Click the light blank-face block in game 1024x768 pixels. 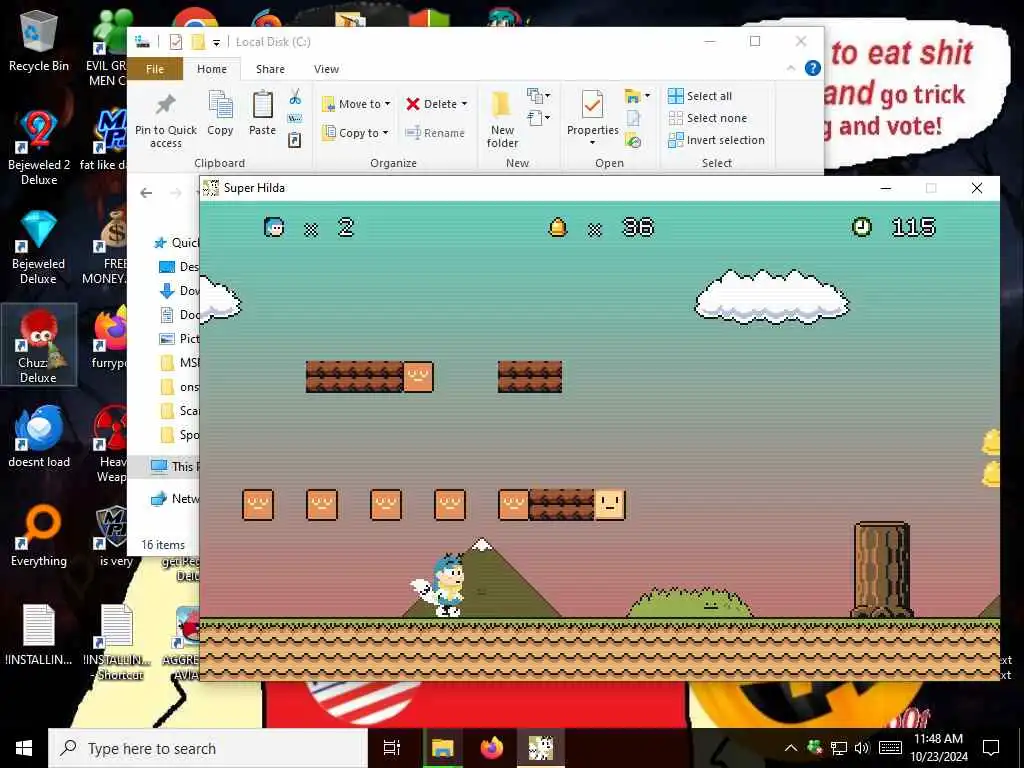(x=609, y=505)
